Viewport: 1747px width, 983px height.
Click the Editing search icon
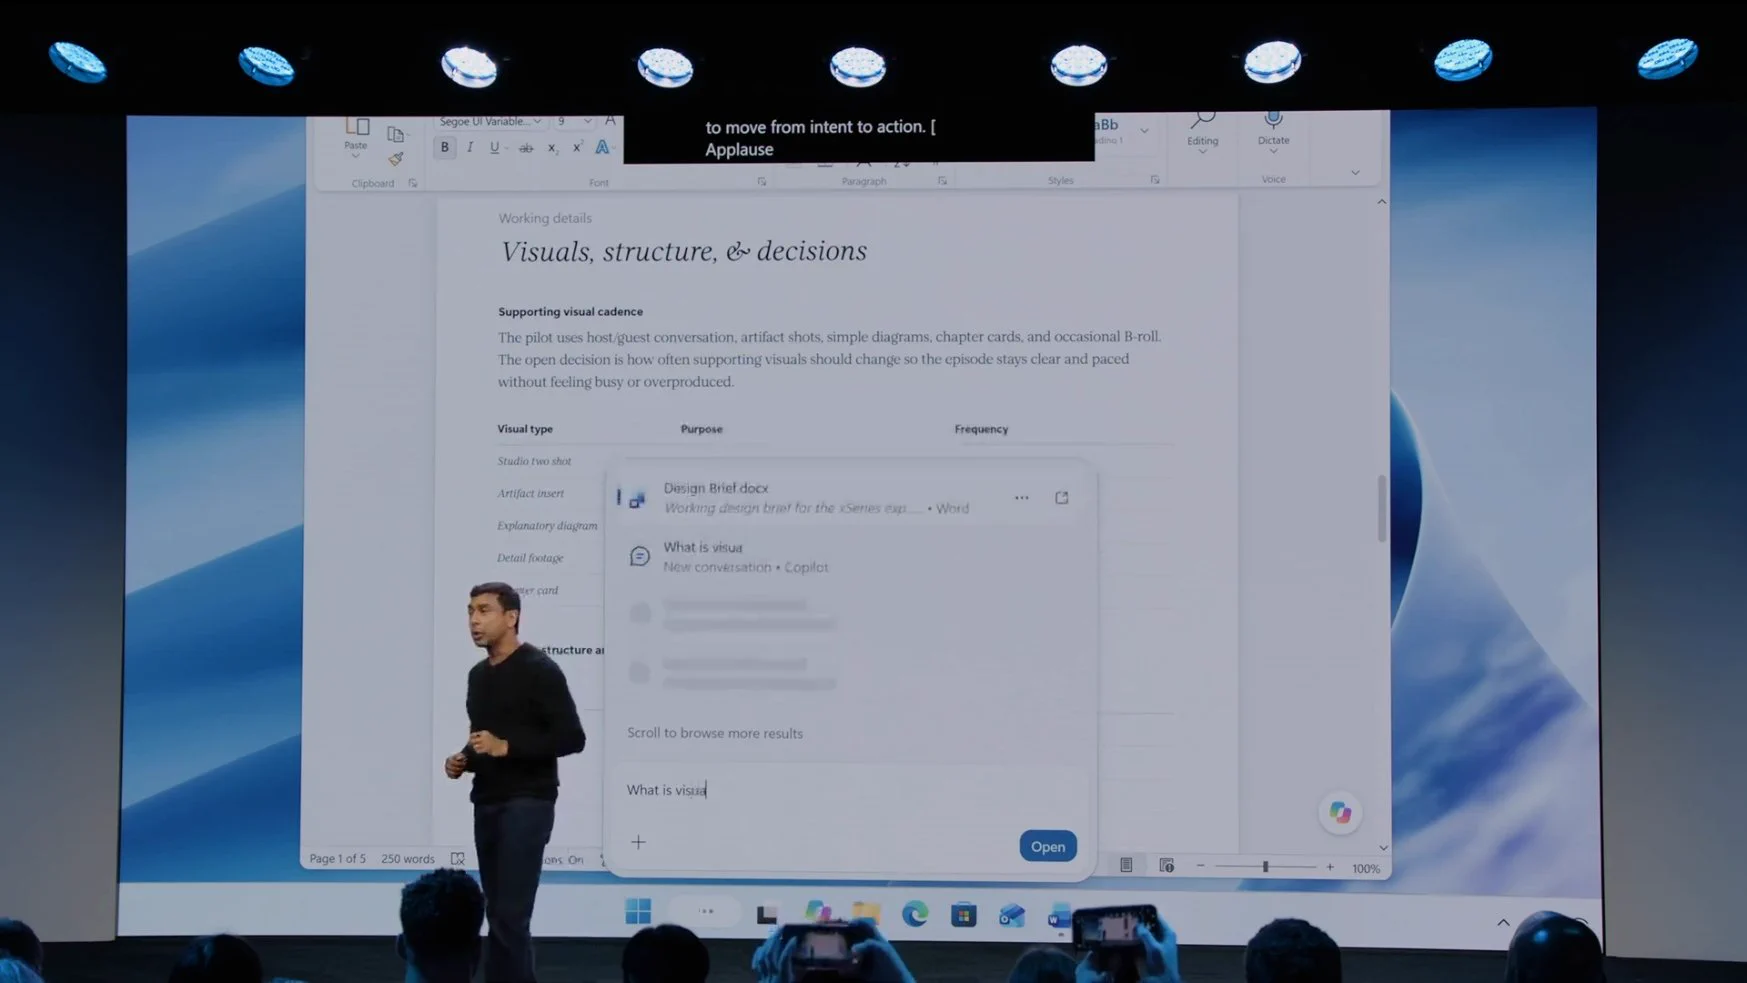click(x=1202, y=120)
